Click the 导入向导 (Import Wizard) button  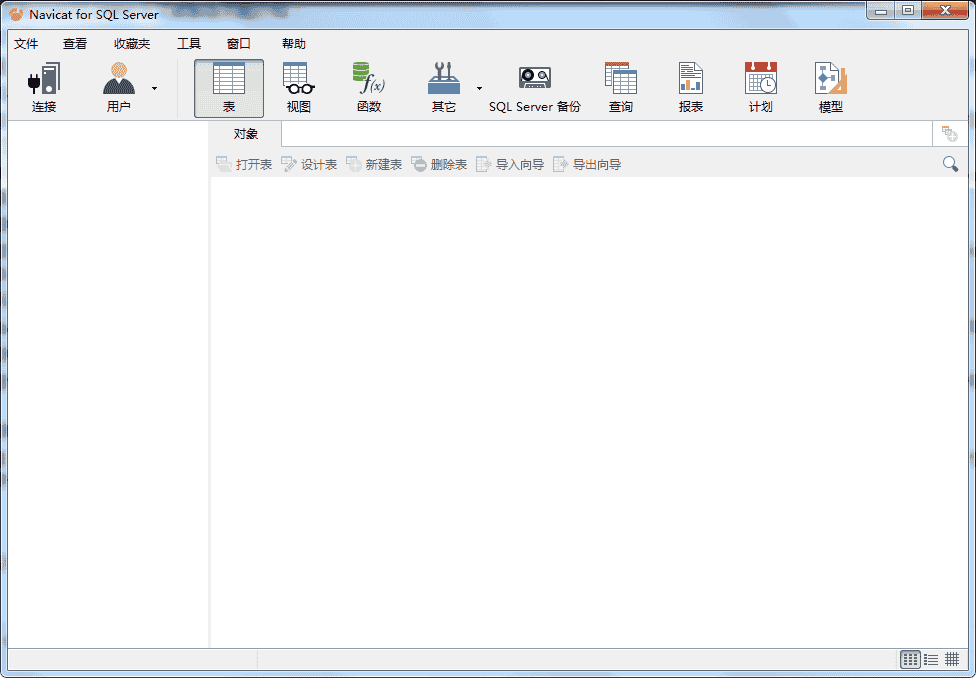click(510, 164)
